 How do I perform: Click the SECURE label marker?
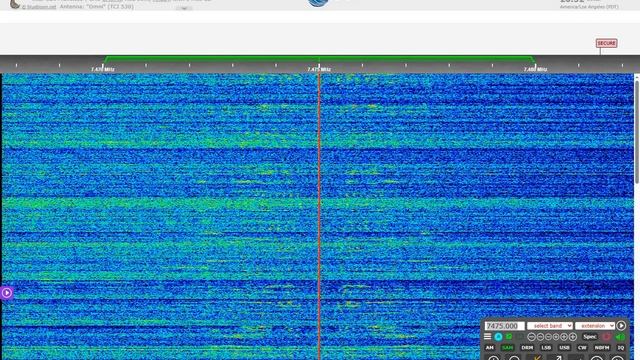tap(606, 43)
